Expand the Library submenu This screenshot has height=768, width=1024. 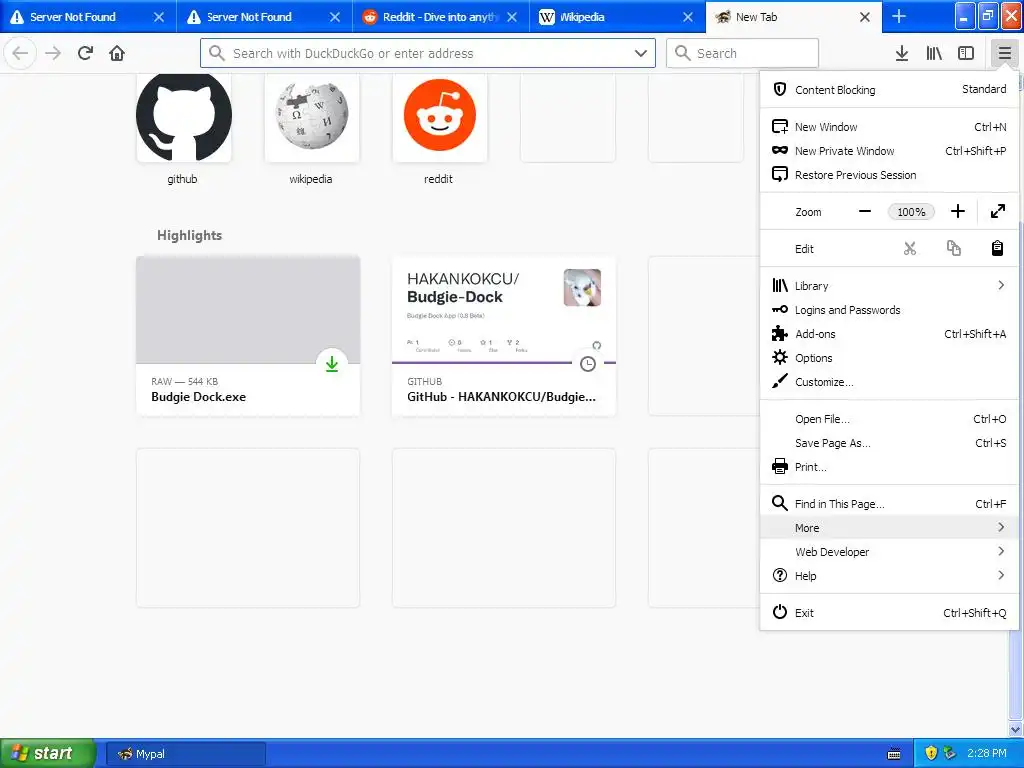tap(889, 285)
